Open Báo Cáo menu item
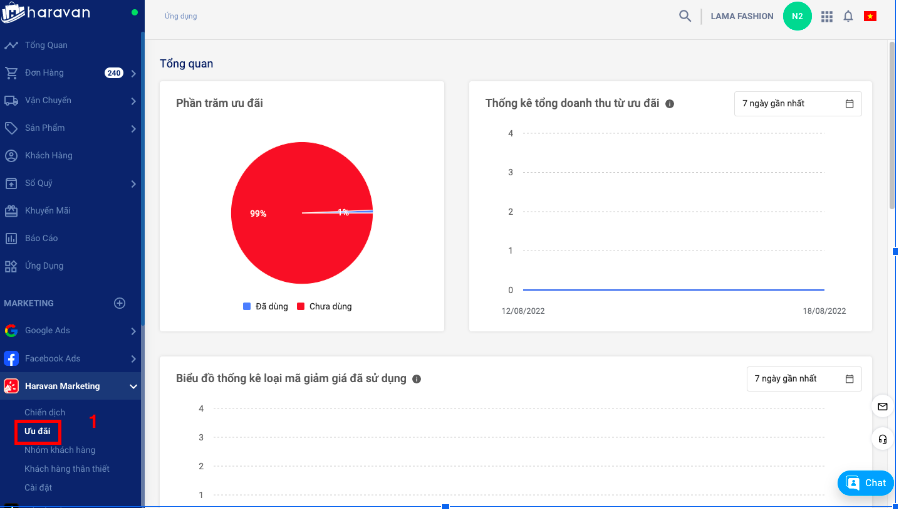 41,238
